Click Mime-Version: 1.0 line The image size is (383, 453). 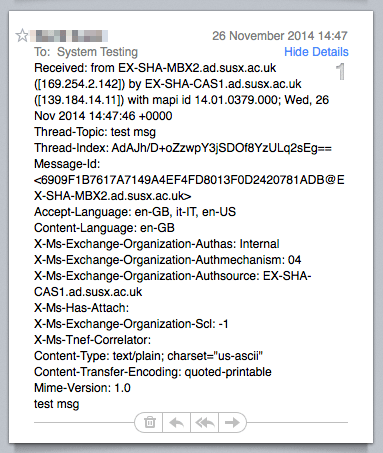tap(82, 388)
